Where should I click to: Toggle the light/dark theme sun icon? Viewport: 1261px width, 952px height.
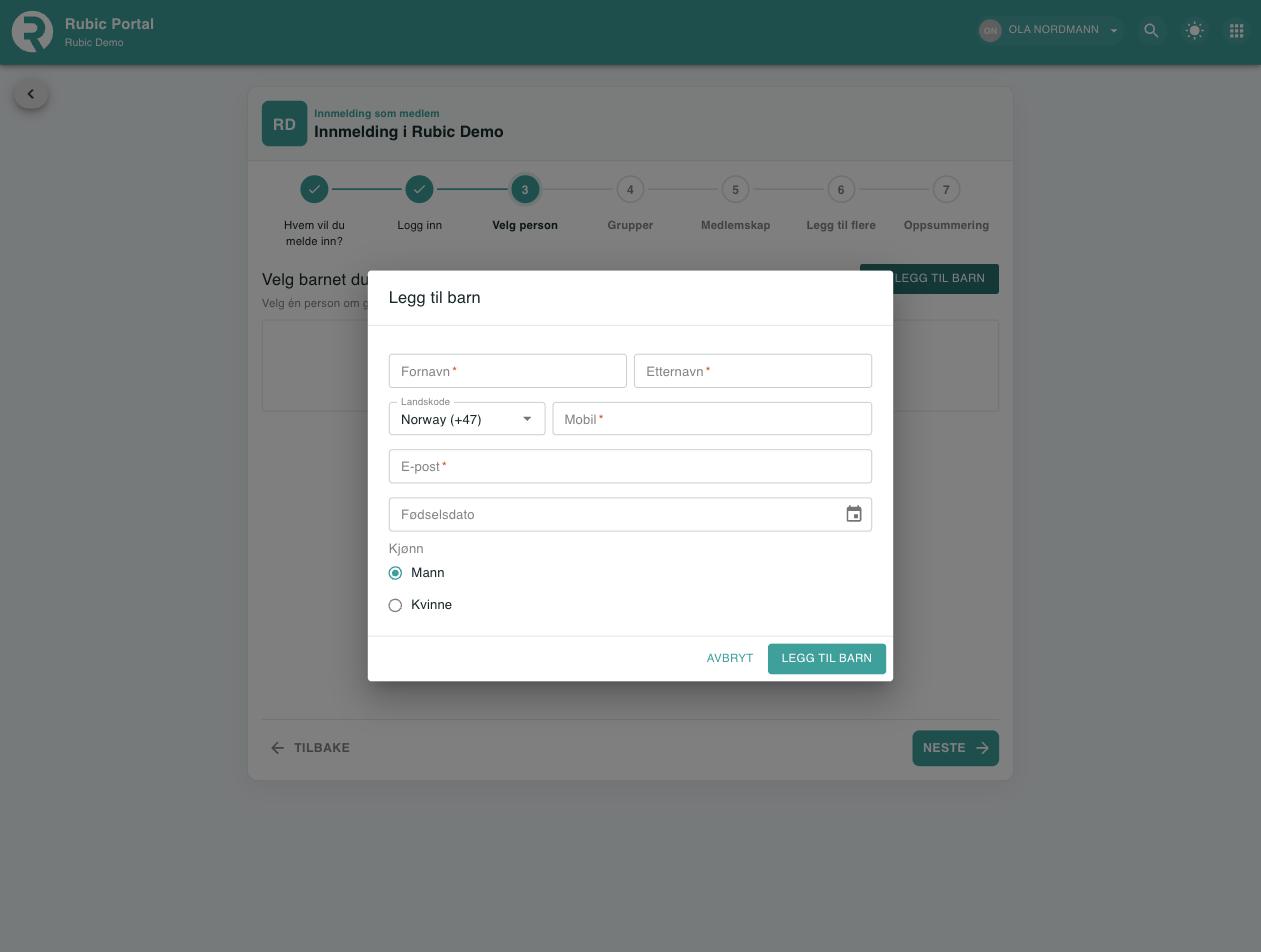coord(1194,31)
